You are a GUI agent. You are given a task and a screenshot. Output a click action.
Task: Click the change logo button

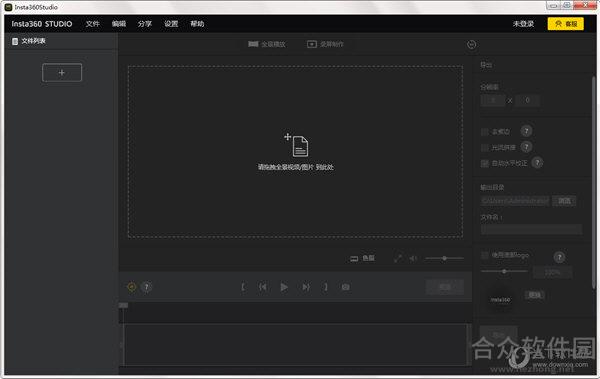coord(534,295)
